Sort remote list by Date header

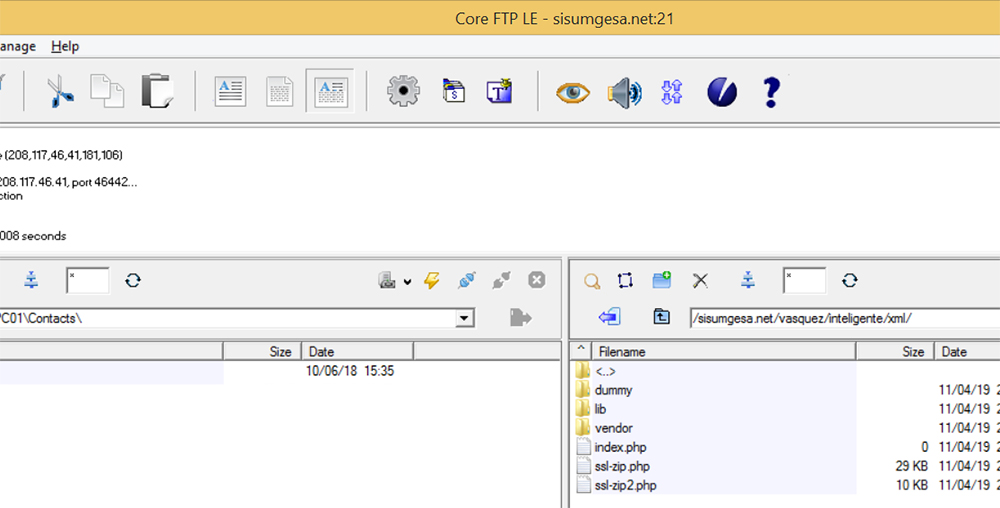[x=967, y=352]
